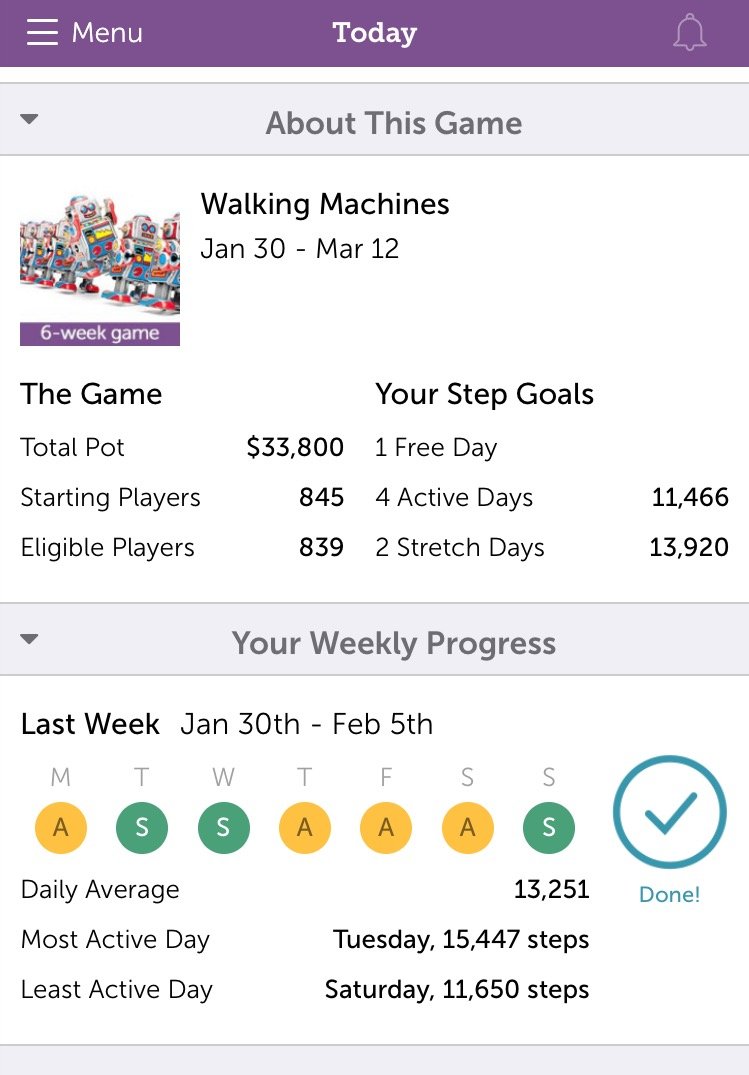749x1075 pixels.
Task: Tap Sunday's green S day badge
Action: point(549,828)
